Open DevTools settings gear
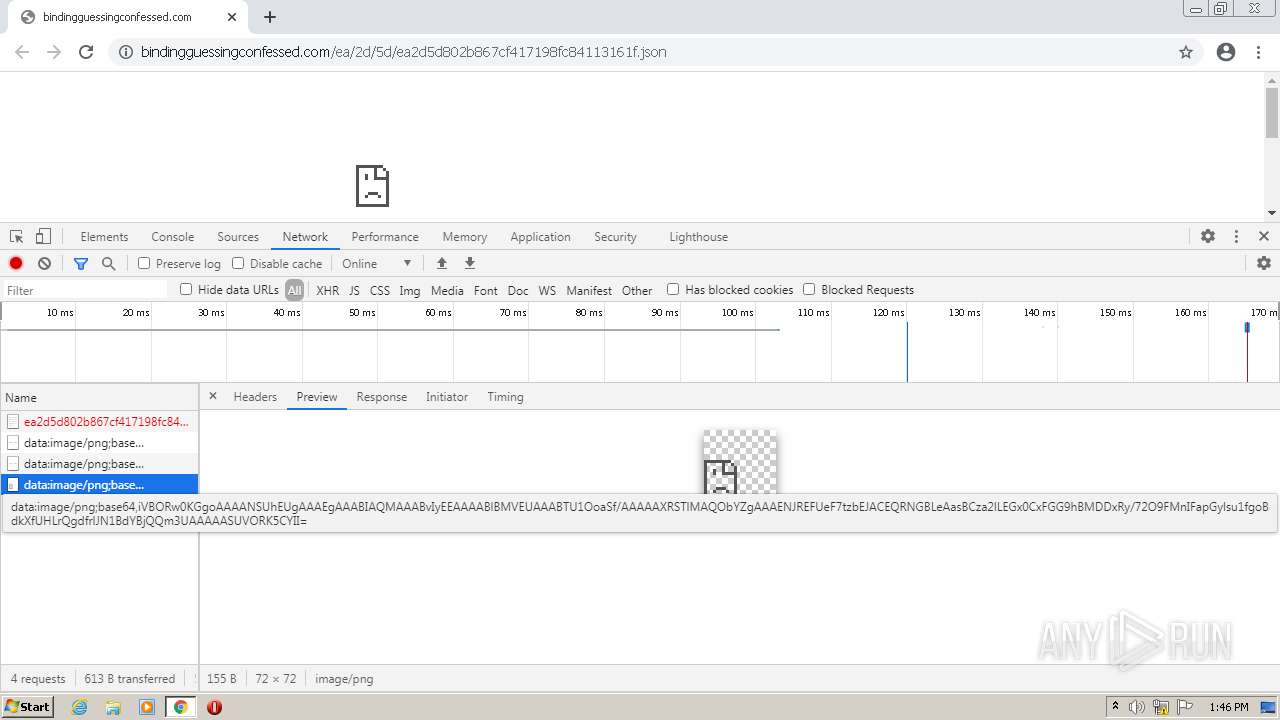Viewport: 1280px width, 720px height. pos(1208,236)
